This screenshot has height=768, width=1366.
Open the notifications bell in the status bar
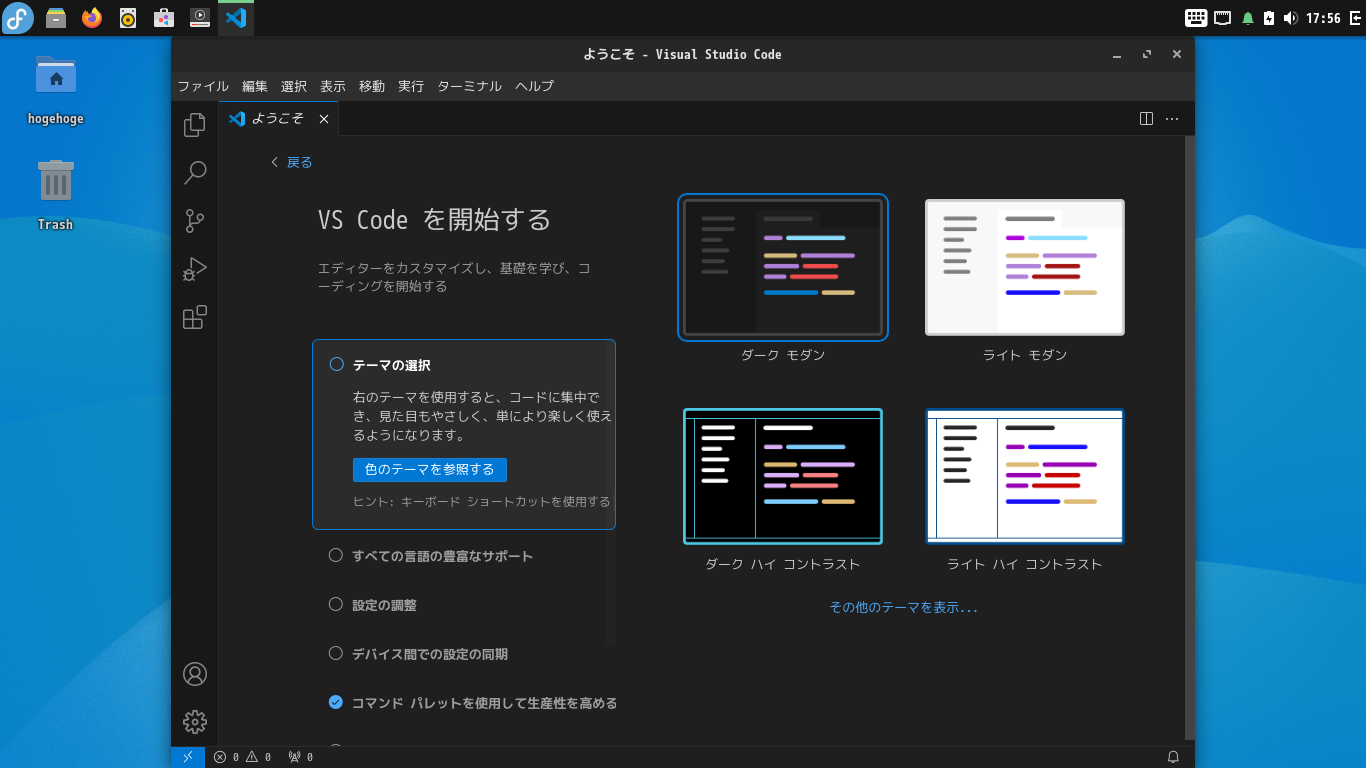(1173, 757)
